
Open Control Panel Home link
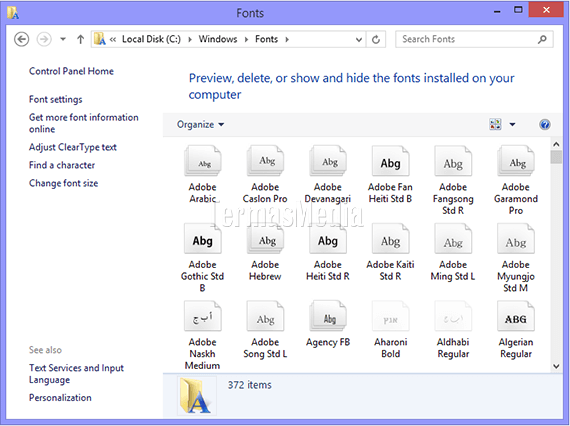71,71
